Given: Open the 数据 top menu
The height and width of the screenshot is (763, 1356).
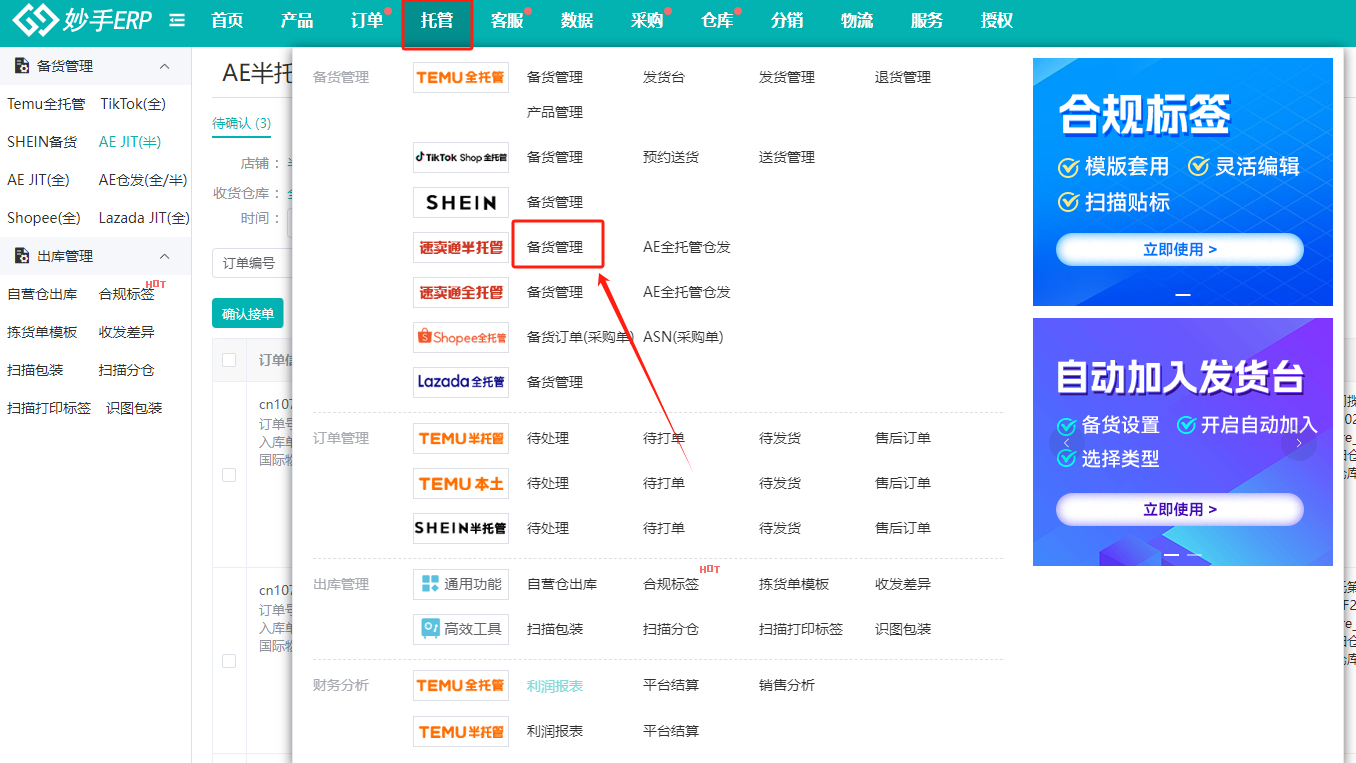Looking at the screenshot, I should [x=577, y=20].
